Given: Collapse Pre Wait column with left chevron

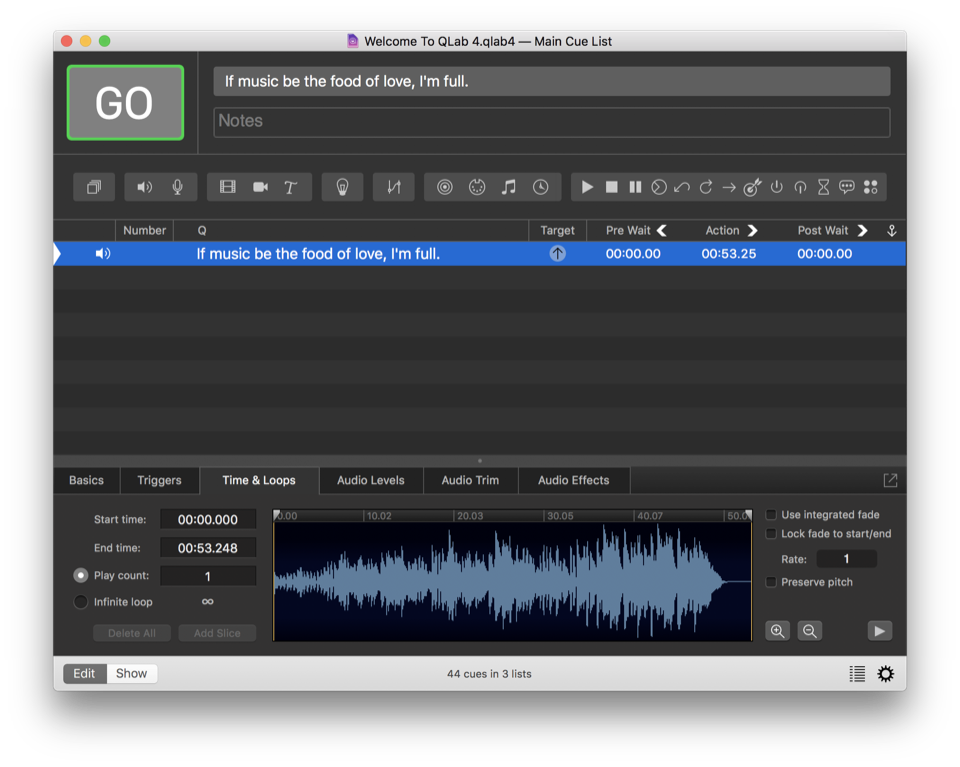Looking at the screenshot, I should click(662, 231).
